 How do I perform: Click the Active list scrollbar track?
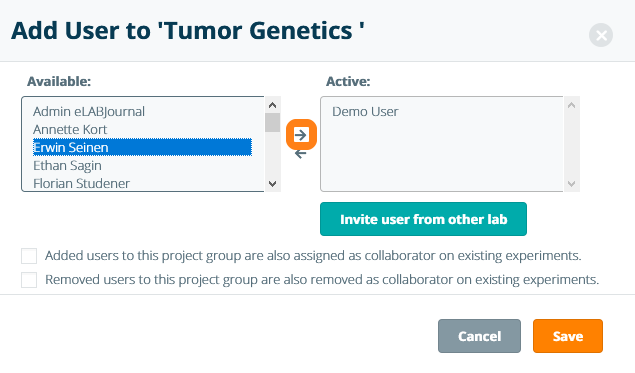(571, 145)
